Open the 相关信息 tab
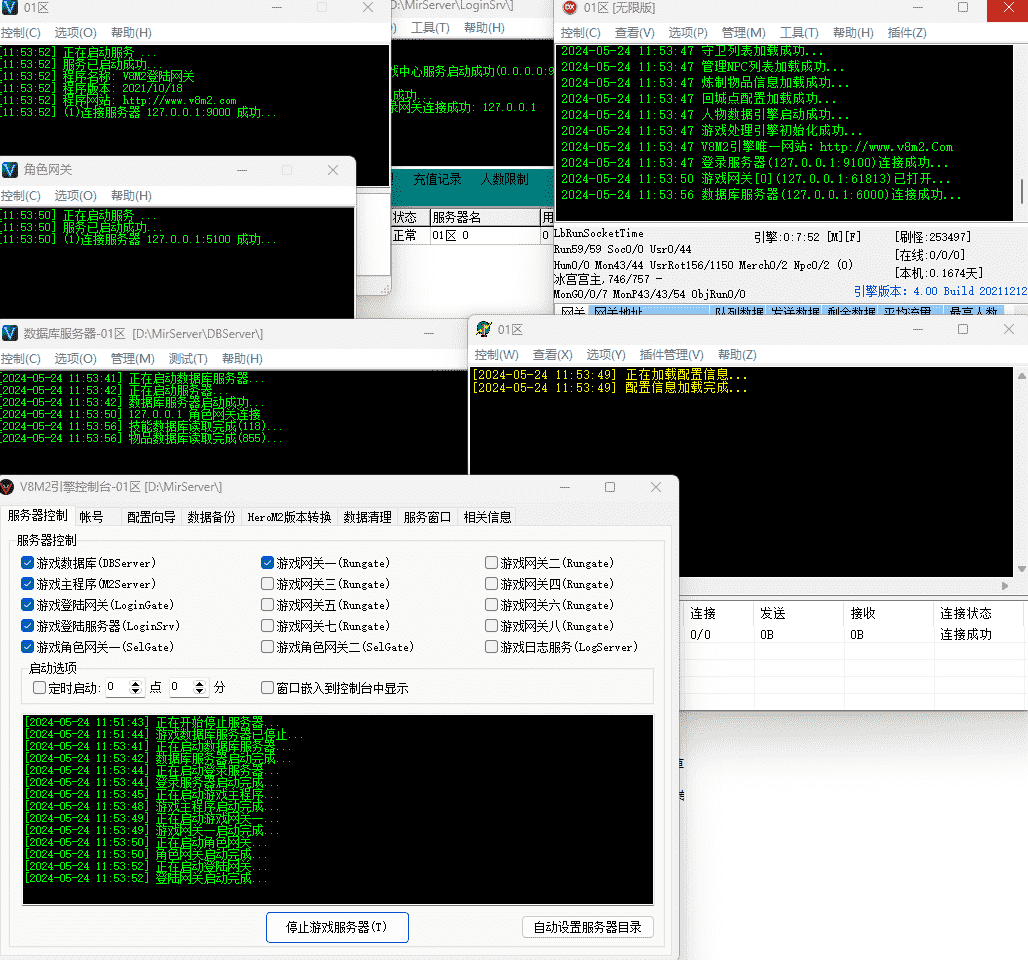Viewport: 1028px width, 960px height. (x=487, y=517)
